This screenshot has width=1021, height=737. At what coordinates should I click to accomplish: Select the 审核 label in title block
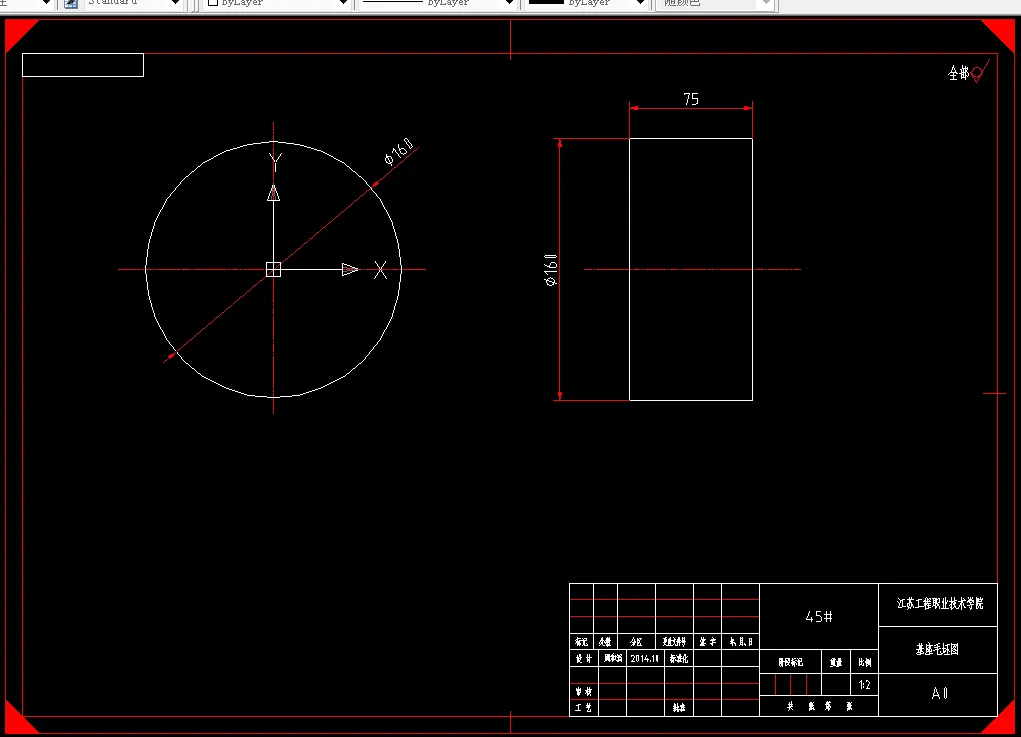coord(583,691)
